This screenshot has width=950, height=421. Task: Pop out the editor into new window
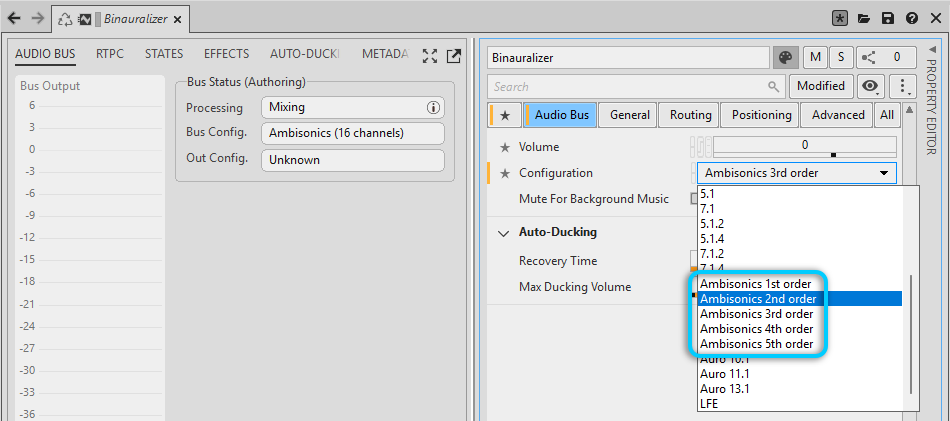pos(453,56)
